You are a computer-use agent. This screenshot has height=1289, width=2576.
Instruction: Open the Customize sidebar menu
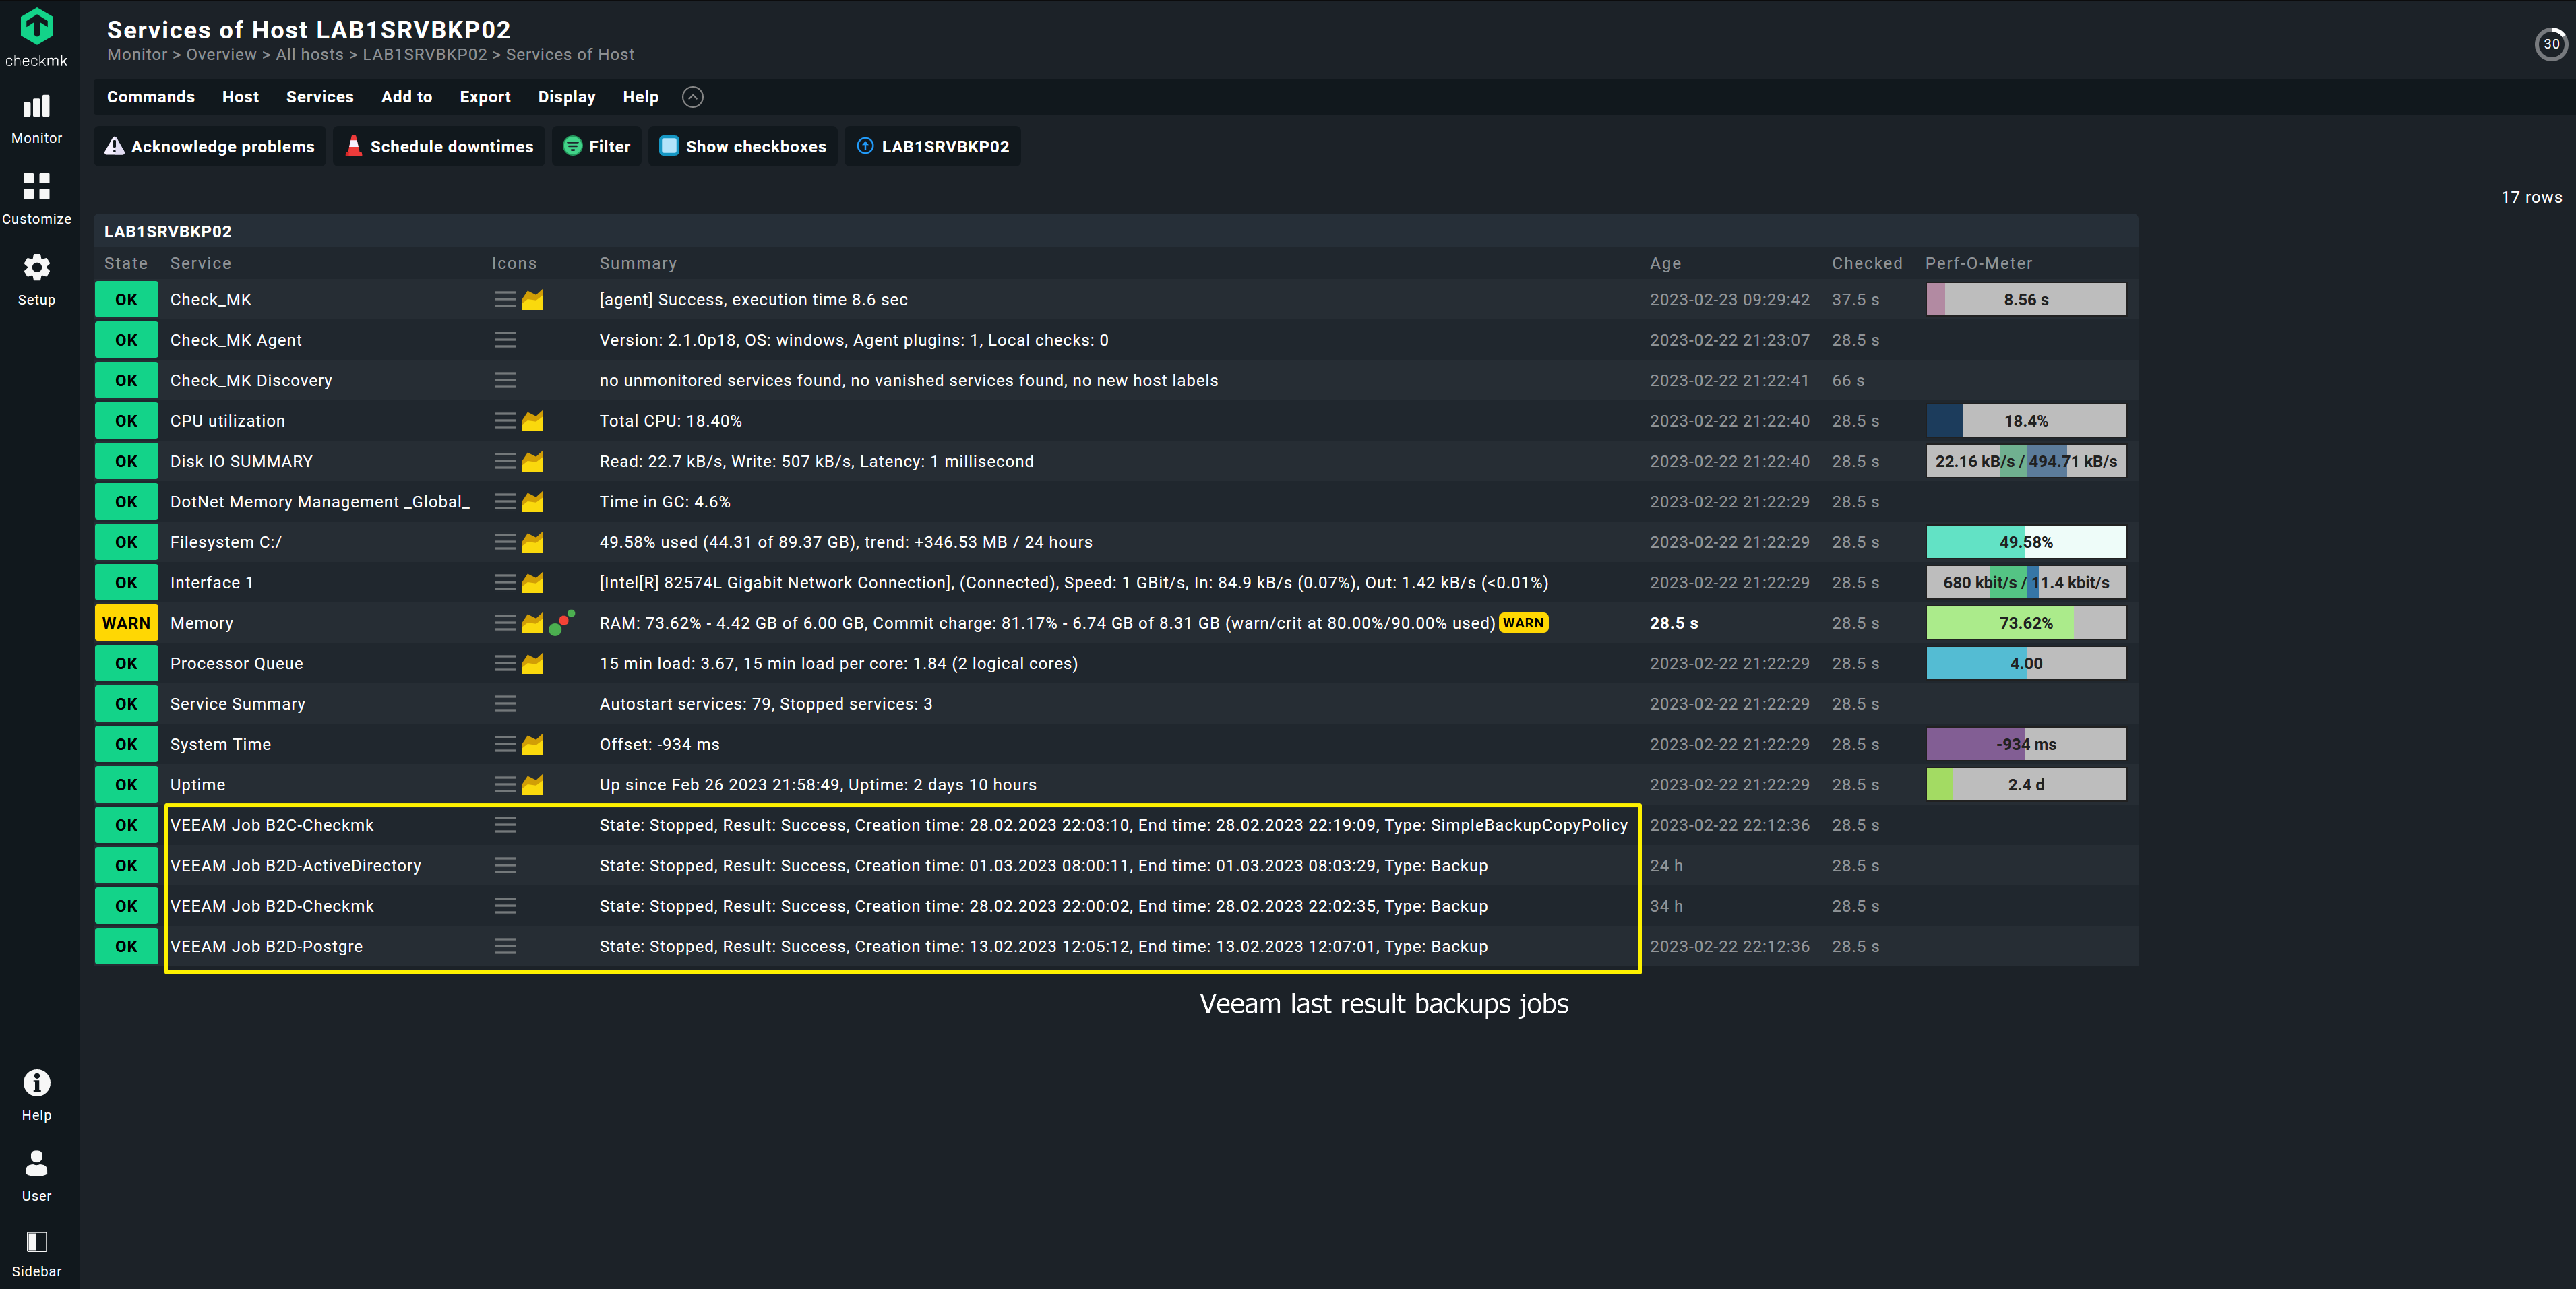(x=36, y=199)
